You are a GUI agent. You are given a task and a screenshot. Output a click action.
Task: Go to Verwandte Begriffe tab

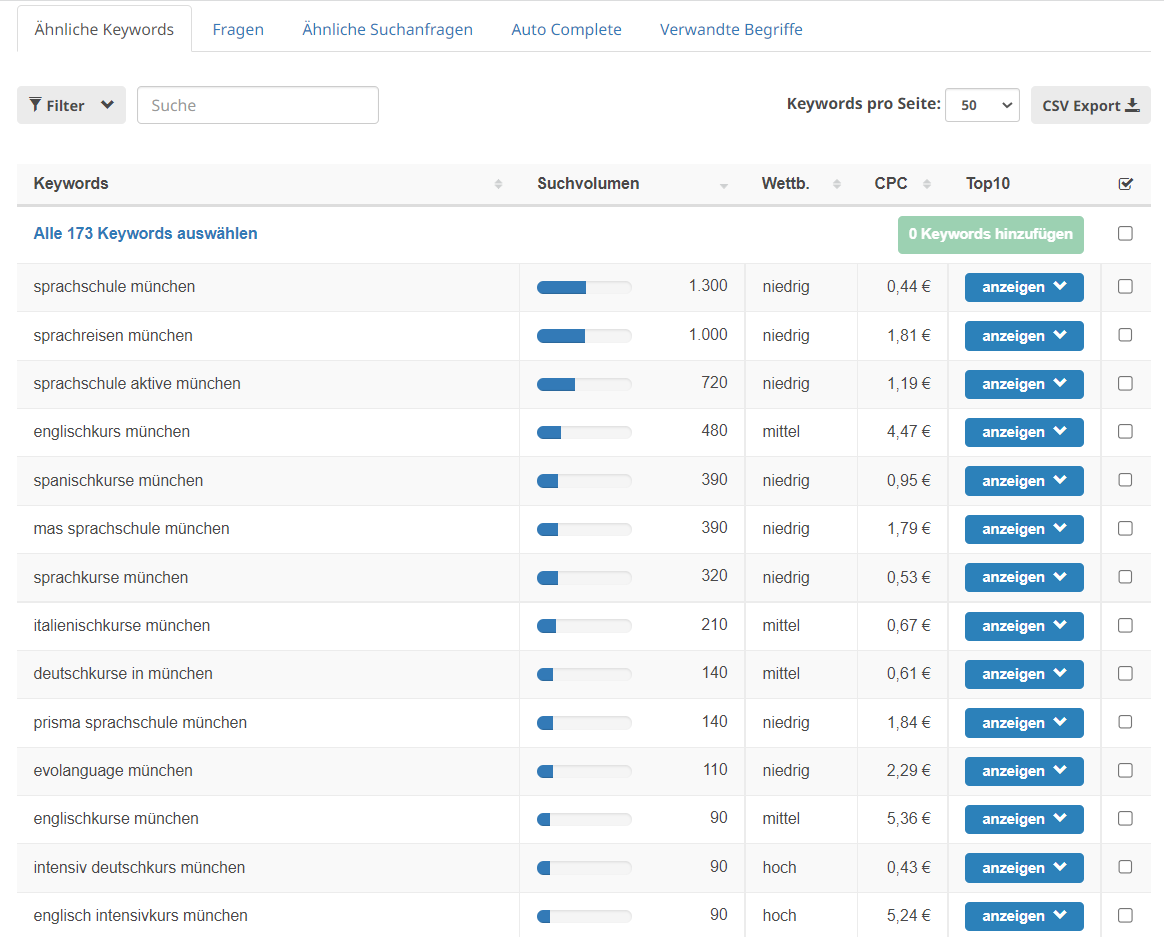(731, 29)
